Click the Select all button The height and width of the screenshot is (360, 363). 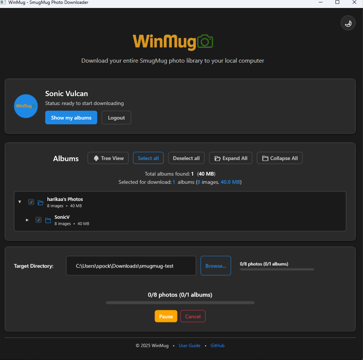click(148, 158)
